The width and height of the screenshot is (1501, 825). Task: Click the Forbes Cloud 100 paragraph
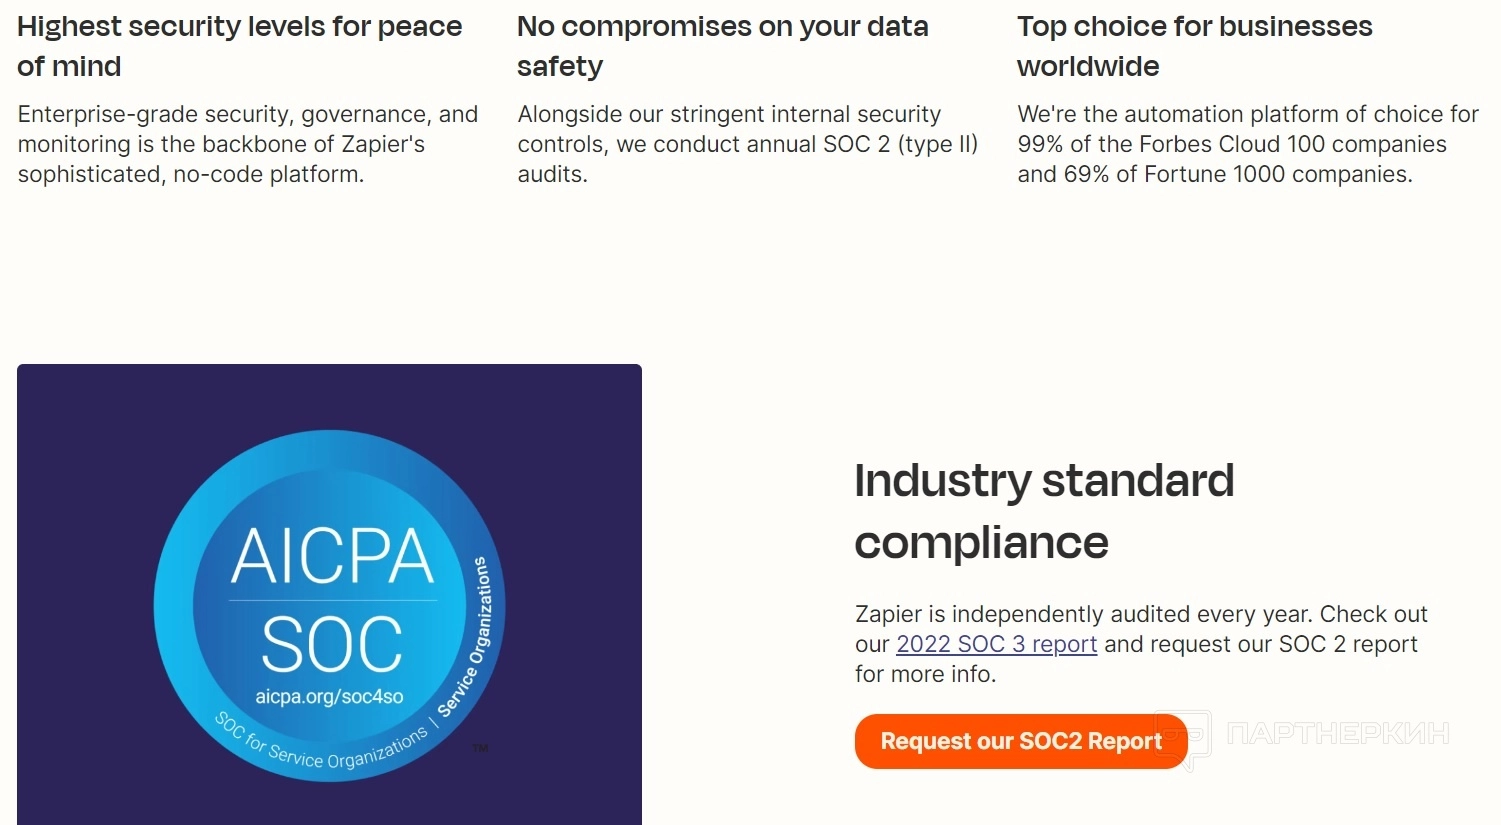point(1247,144)
